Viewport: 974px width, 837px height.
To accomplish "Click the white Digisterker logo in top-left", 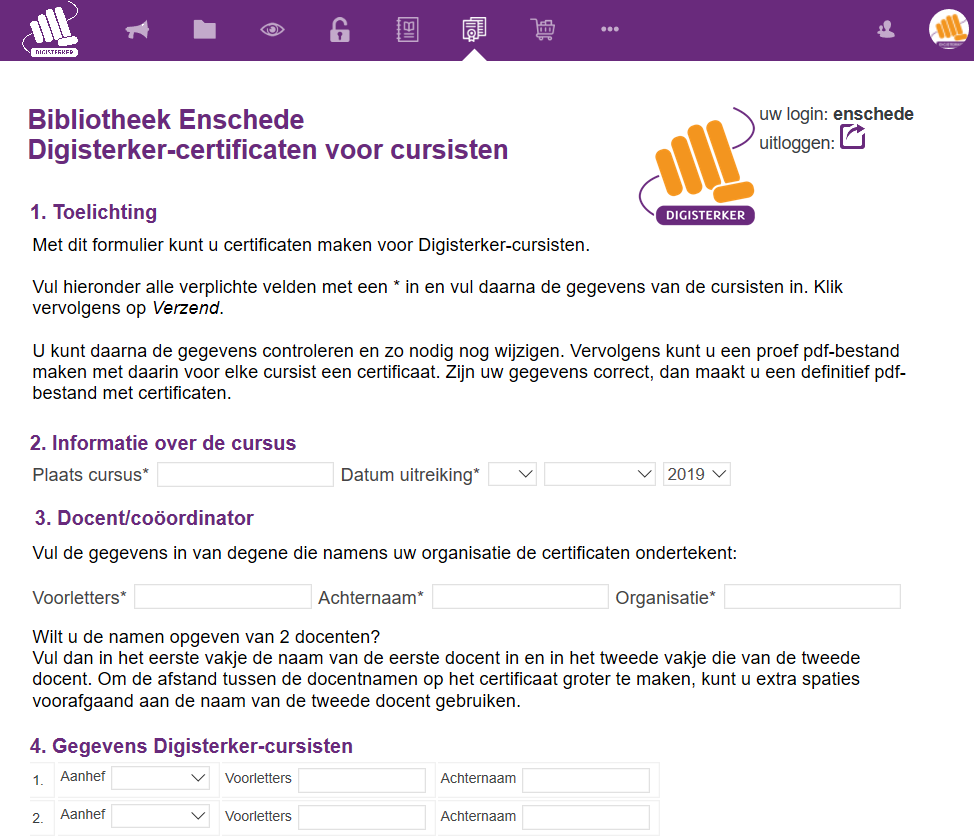I will (51, 29).
